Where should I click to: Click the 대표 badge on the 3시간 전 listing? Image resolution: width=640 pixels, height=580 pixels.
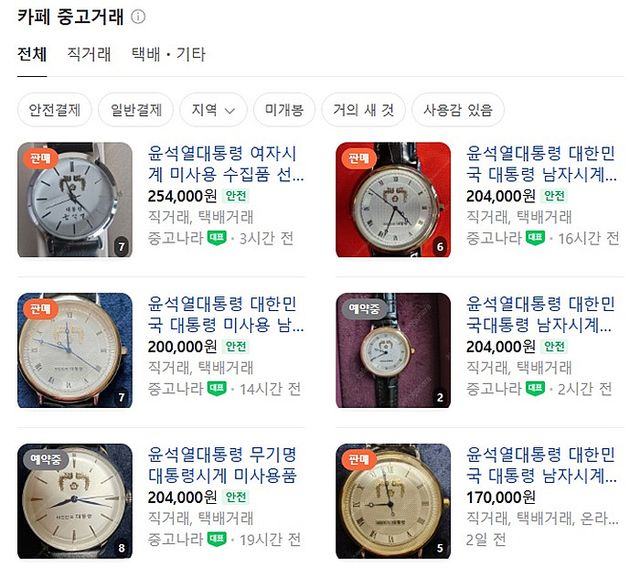[x=217, y=238]
